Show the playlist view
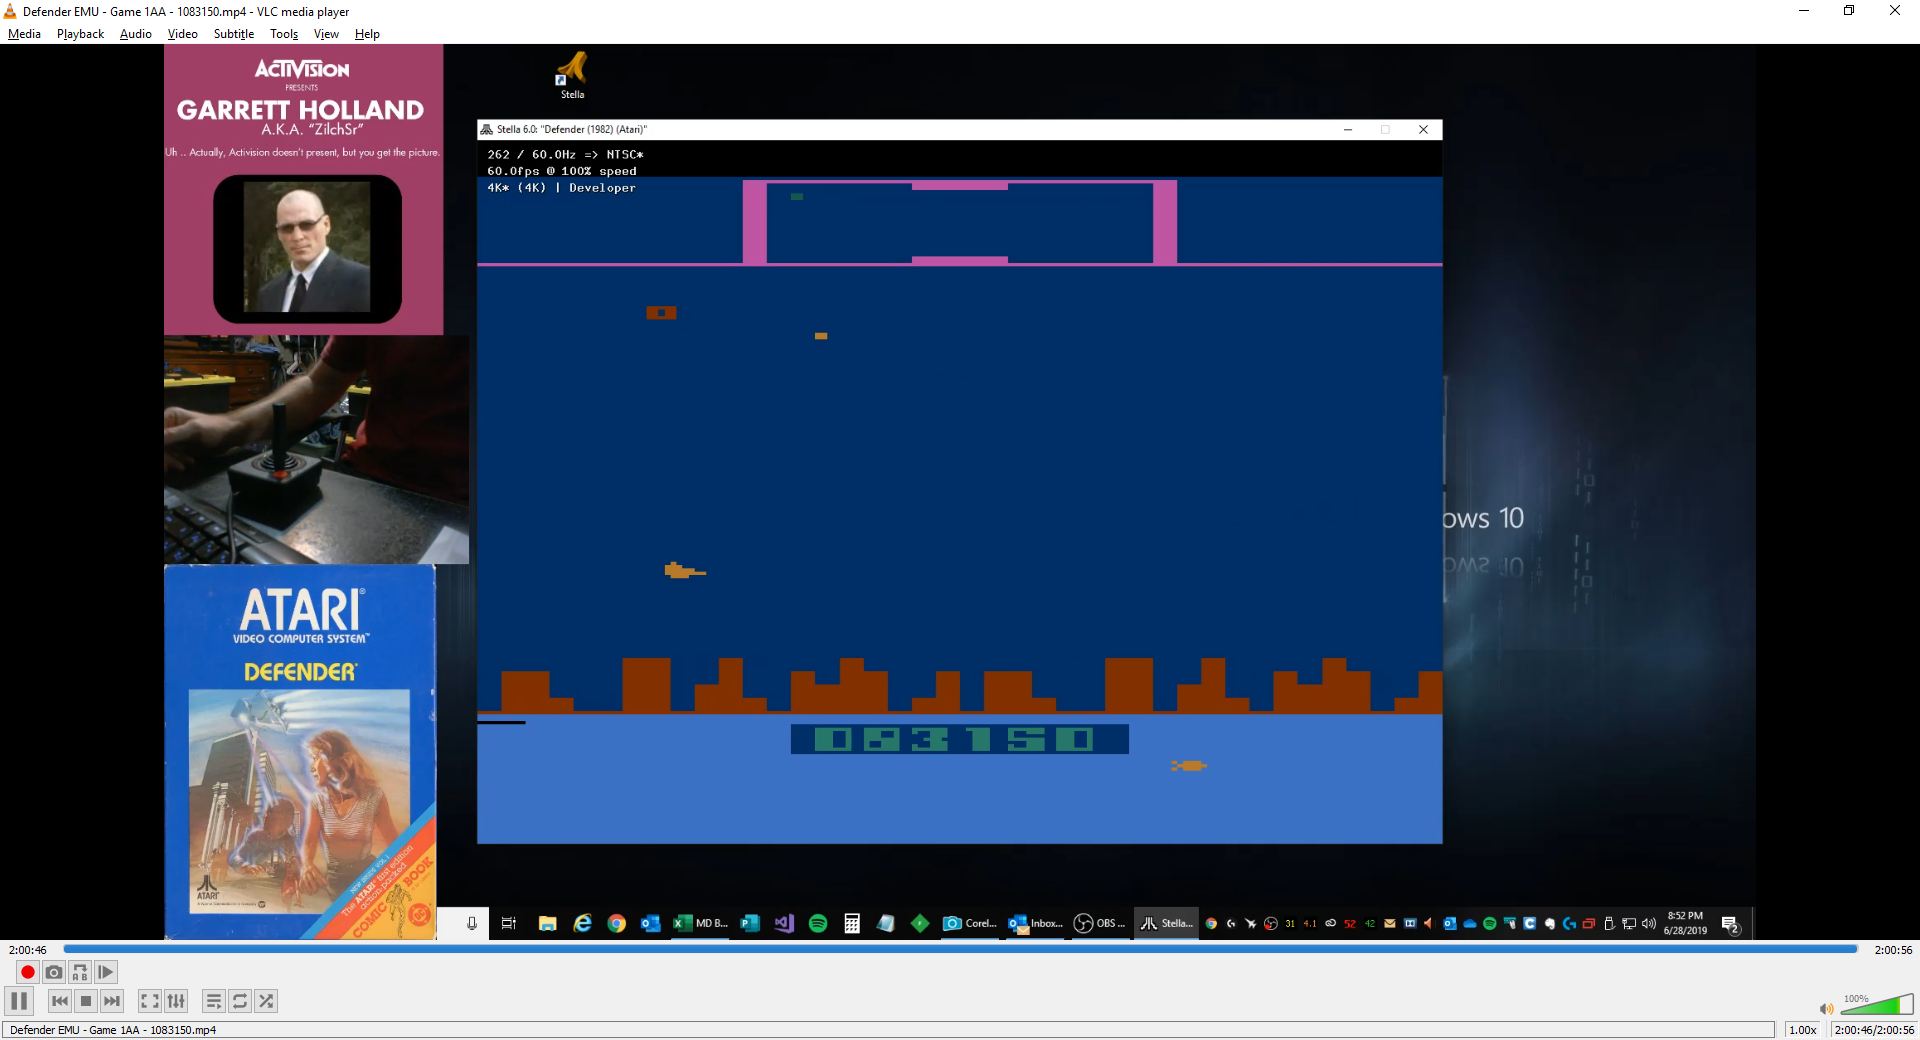 pyautogui.click(x=214, y=1001)
